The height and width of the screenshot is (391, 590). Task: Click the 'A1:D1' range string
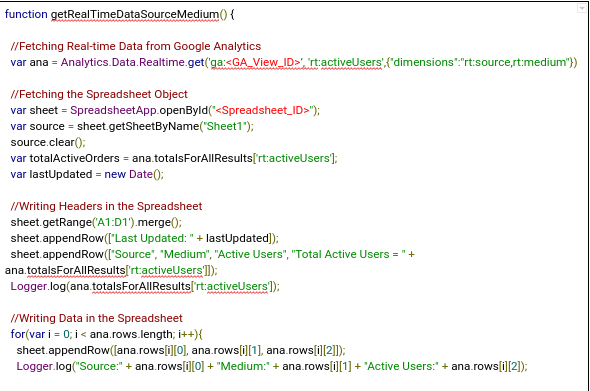click(113, 222)
